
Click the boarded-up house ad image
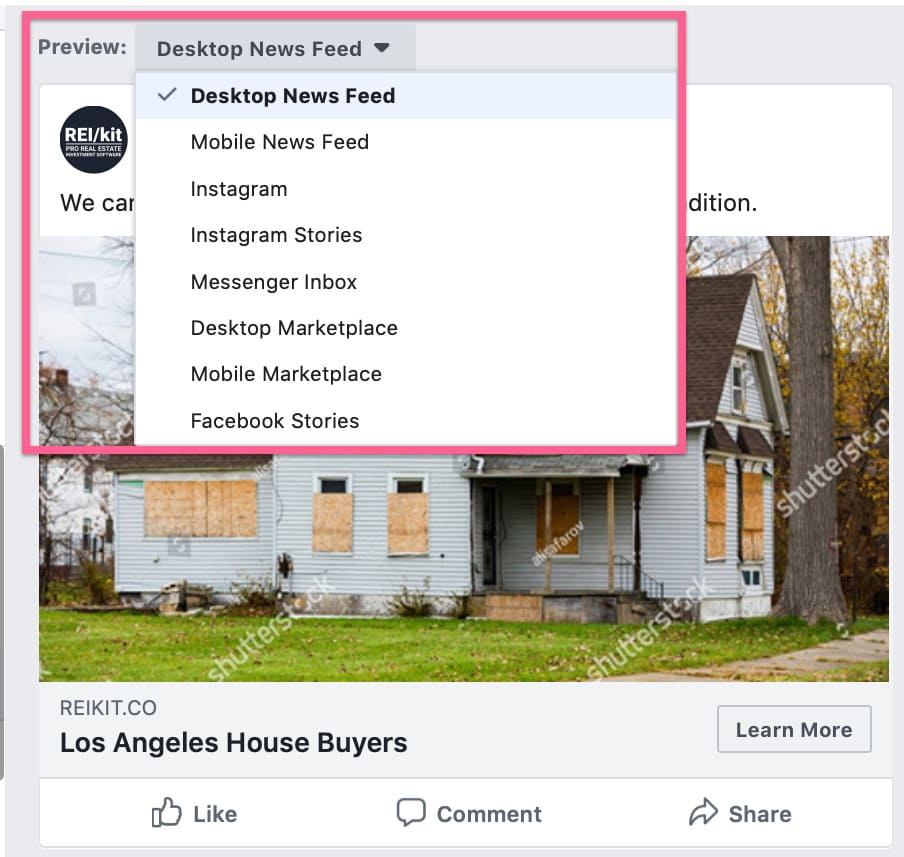464,565
